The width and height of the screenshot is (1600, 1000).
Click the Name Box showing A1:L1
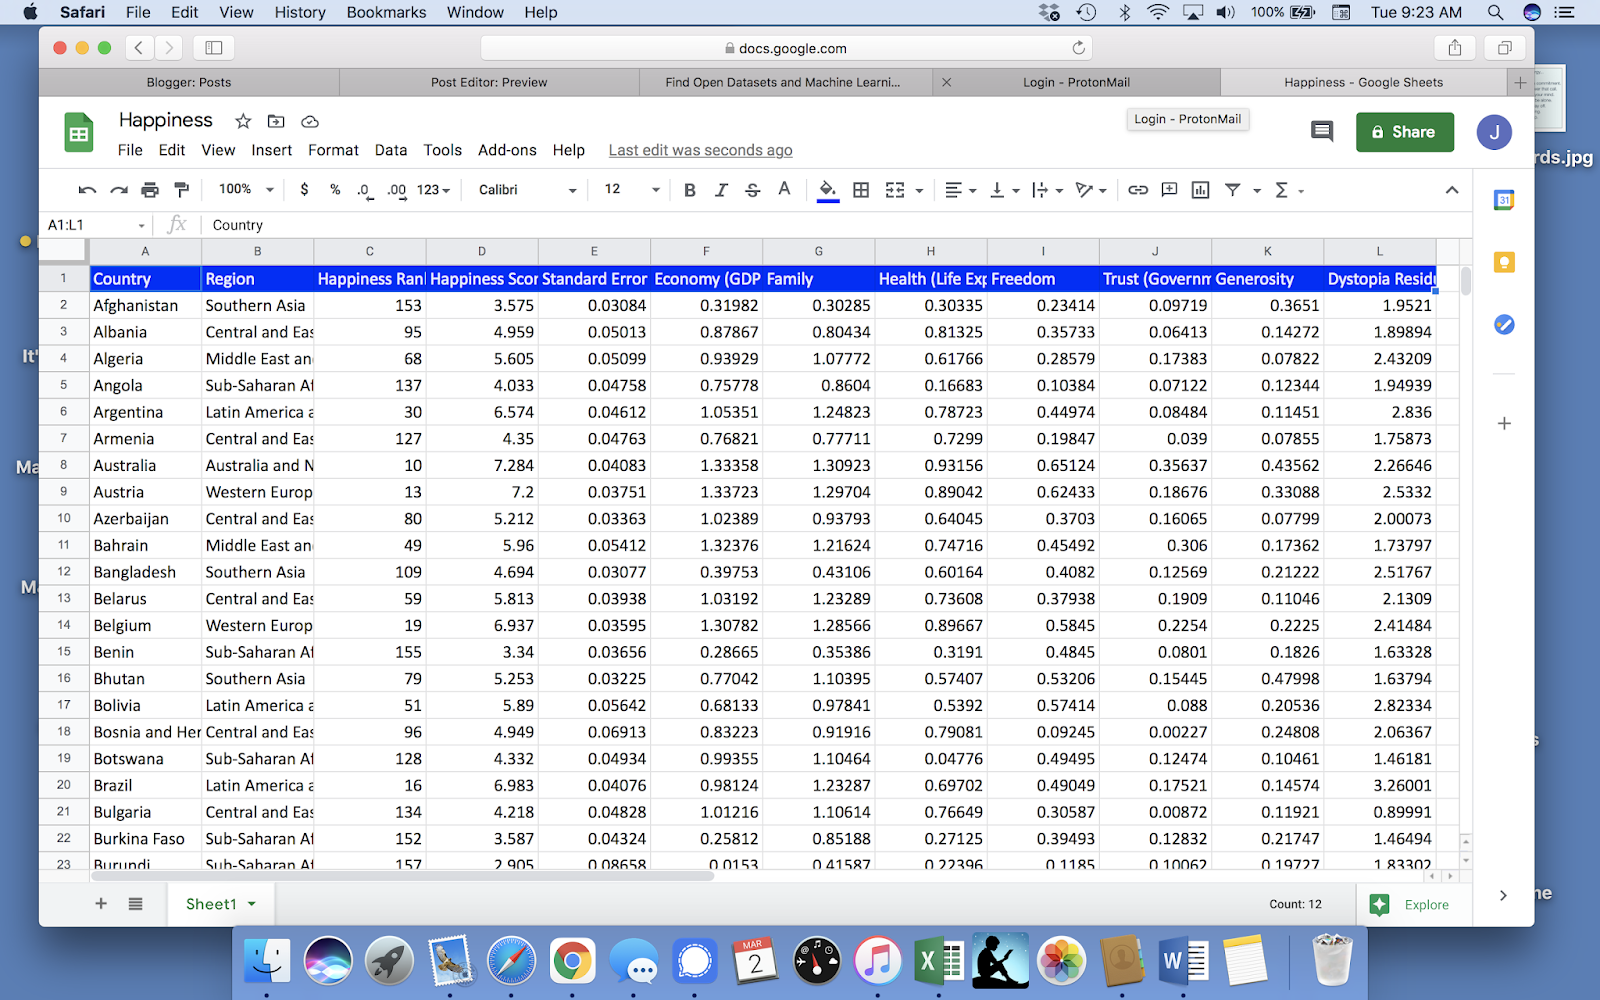click(x=96, y=225)
